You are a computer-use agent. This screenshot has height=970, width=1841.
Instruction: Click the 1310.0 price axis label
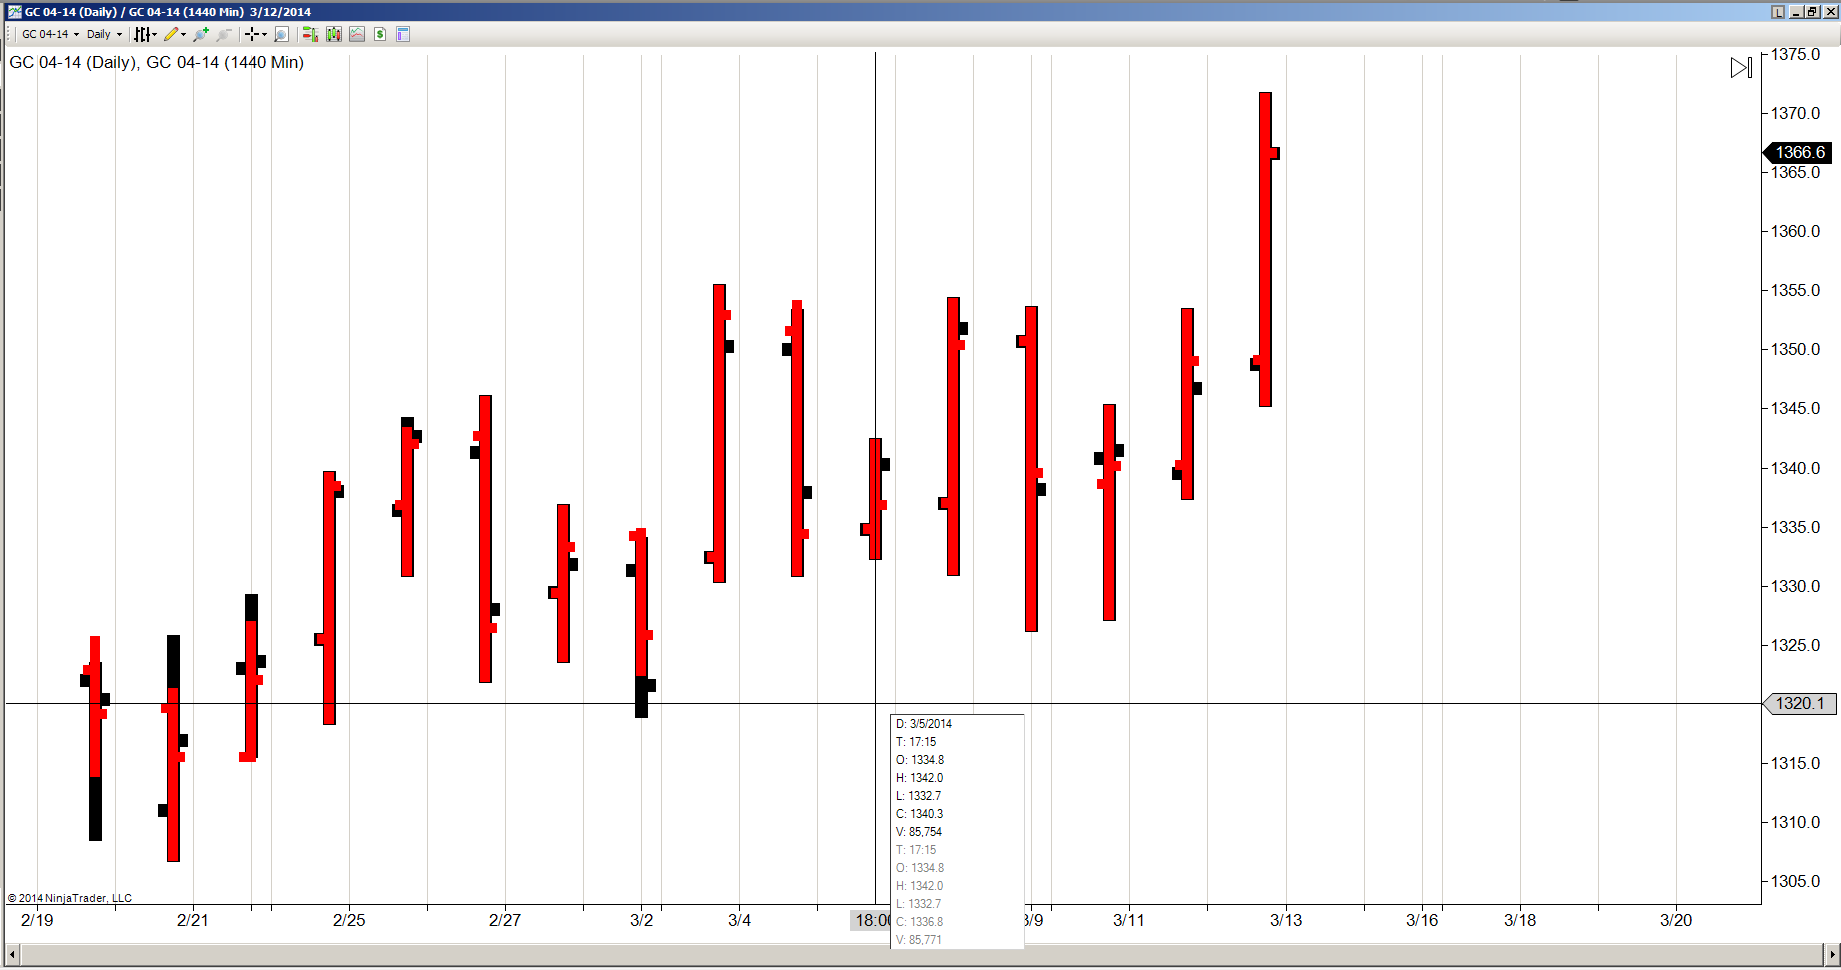tap(1796, 822)
